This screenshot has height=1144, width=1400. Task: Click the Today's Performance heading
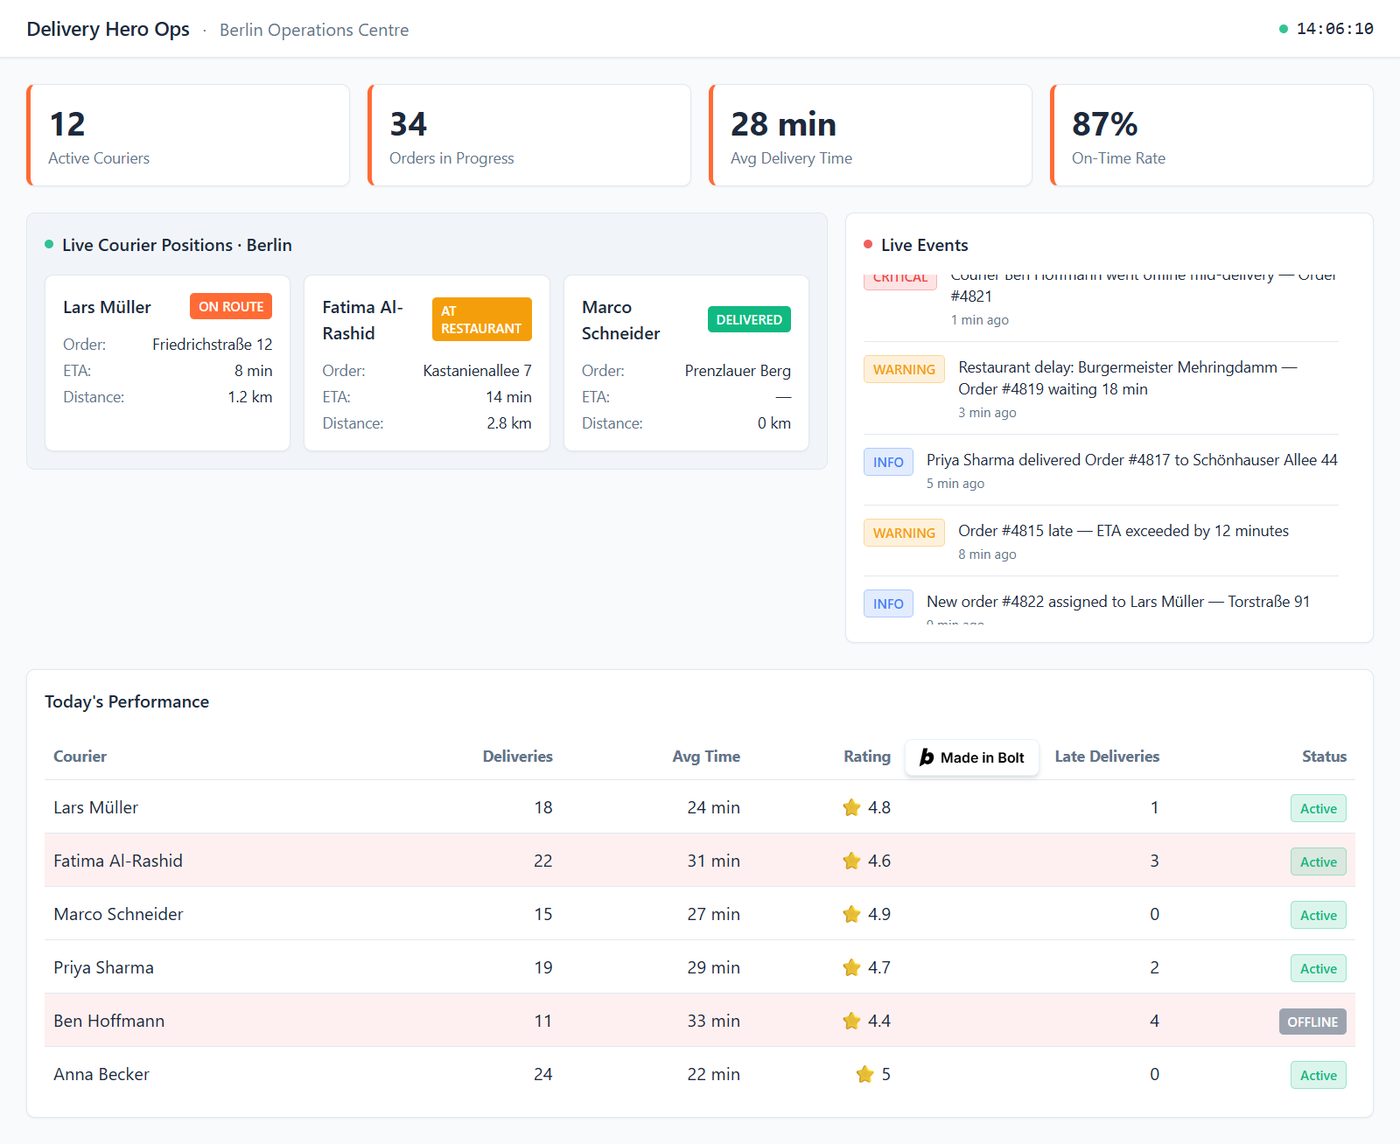click(x=127, y=702)
